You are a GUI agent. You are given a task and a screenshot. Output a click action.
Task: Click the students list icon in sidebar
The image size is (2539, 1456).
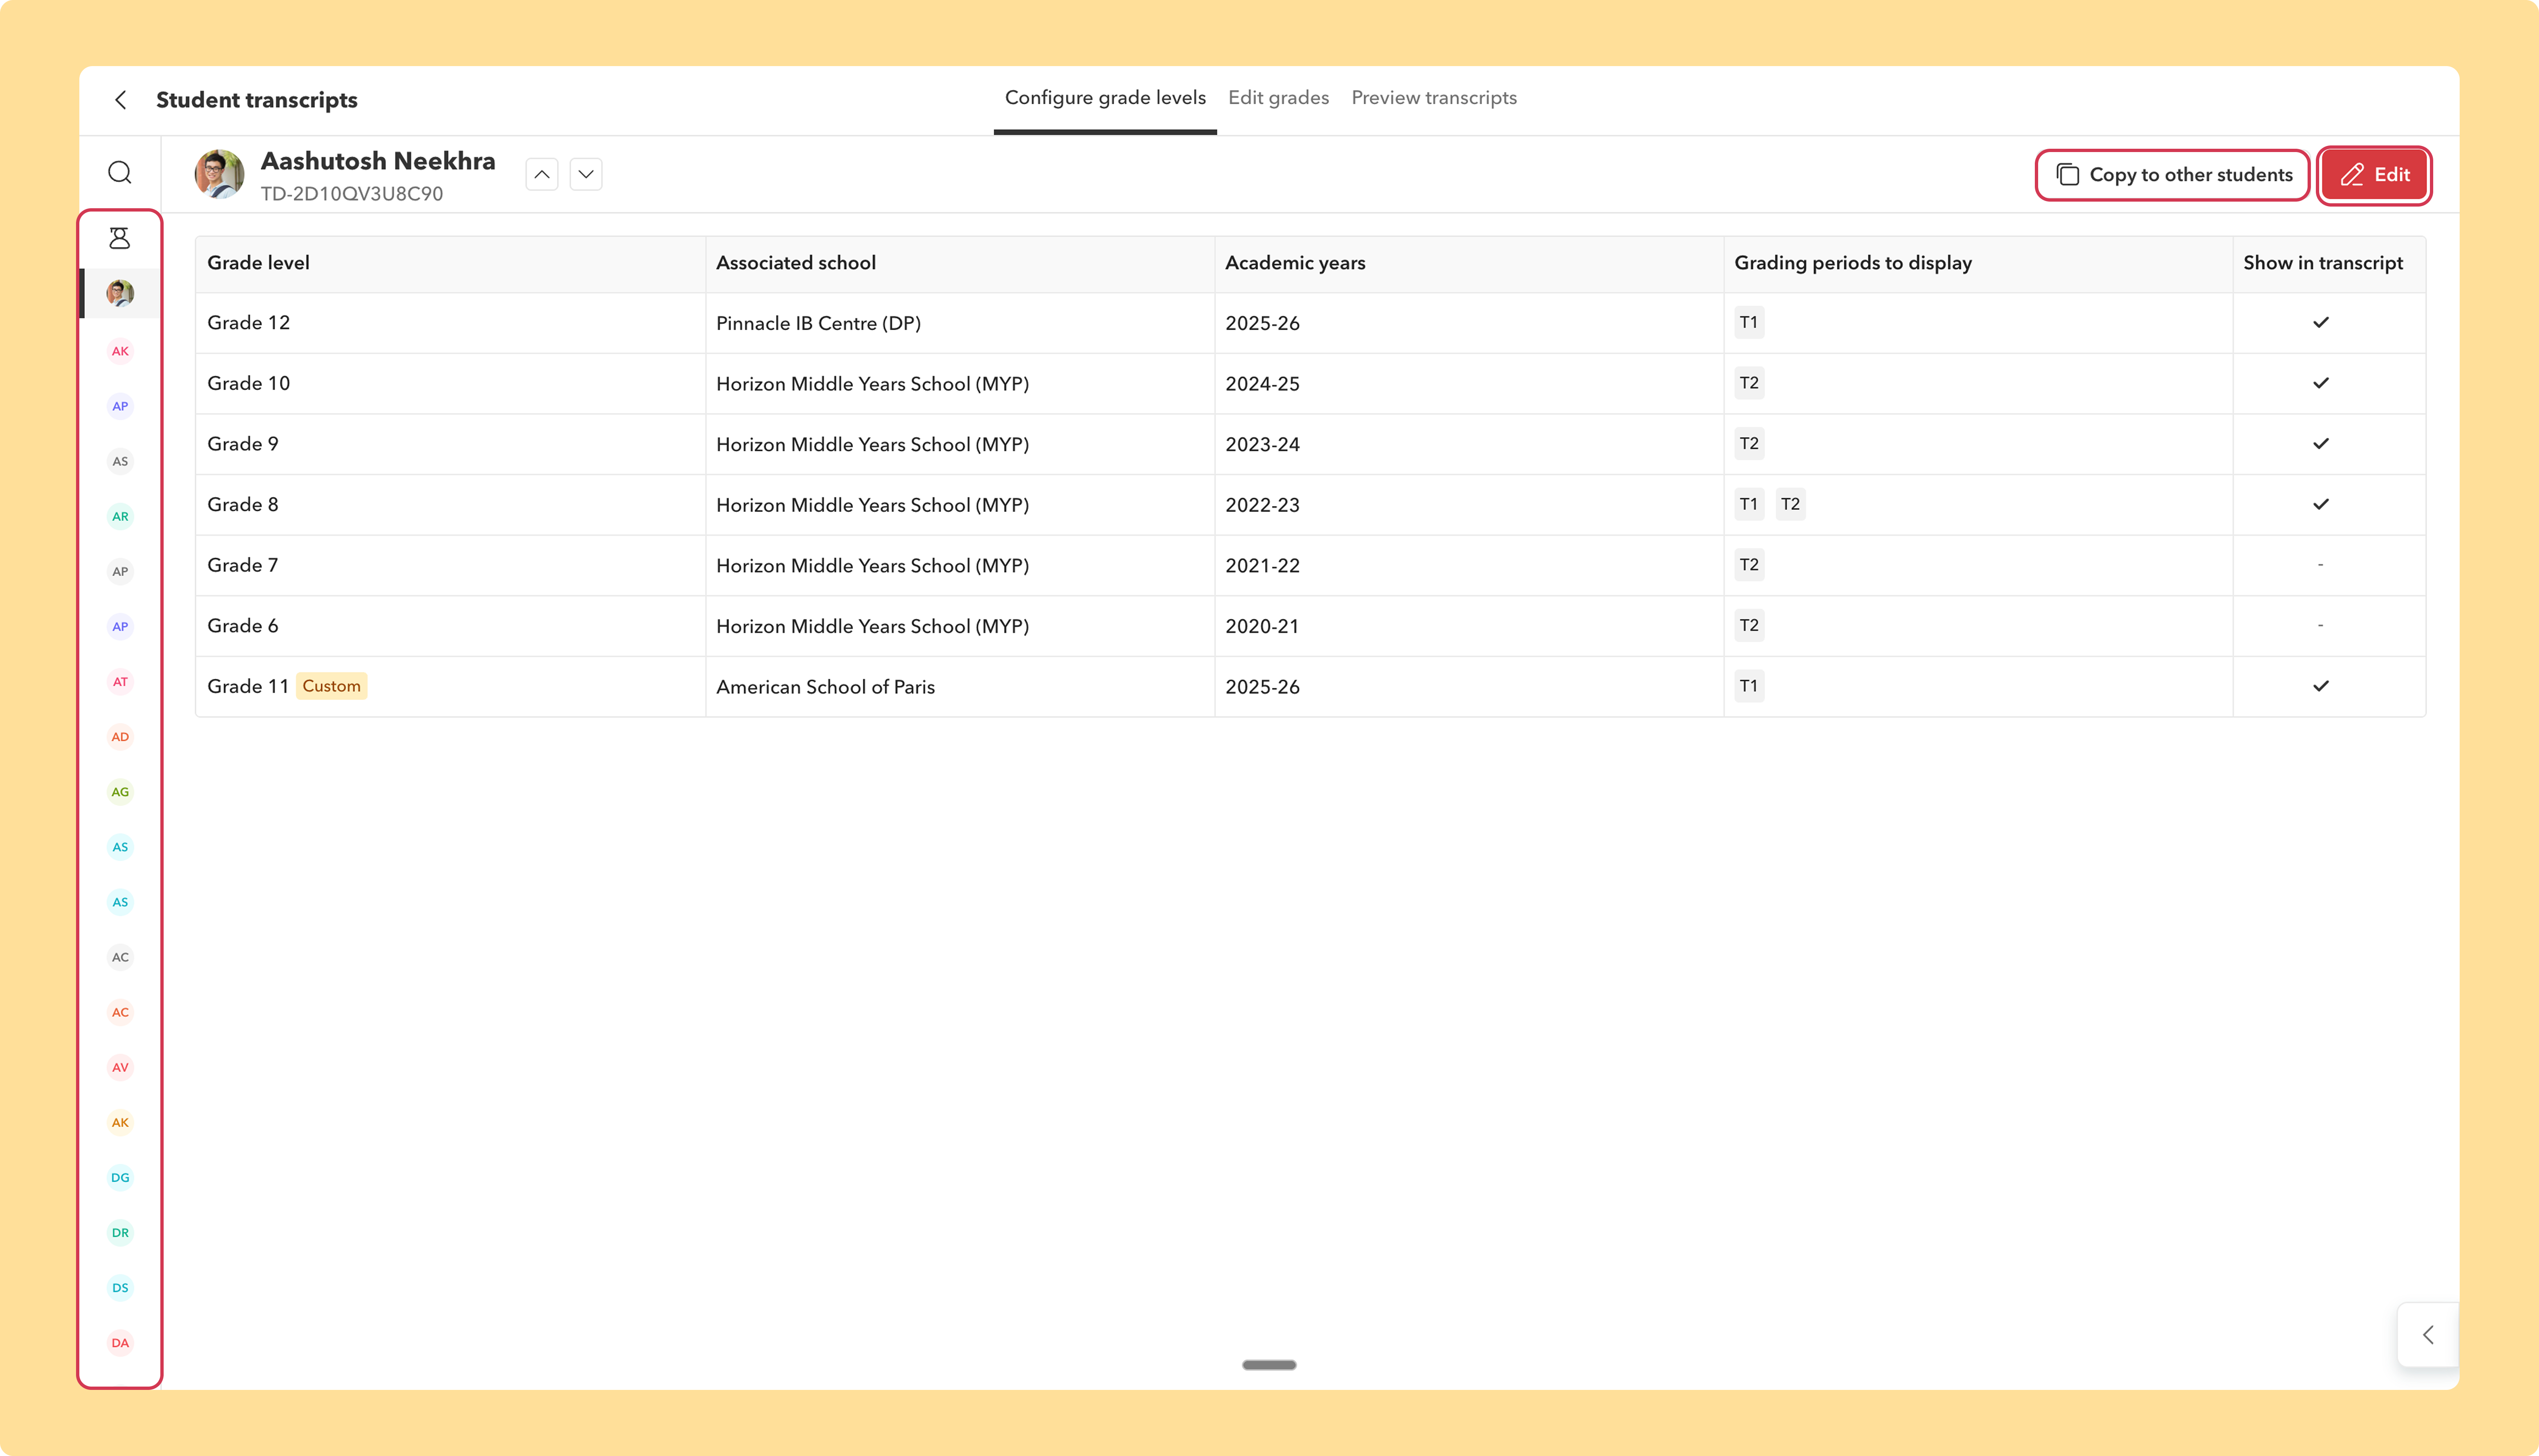[120, 238]
